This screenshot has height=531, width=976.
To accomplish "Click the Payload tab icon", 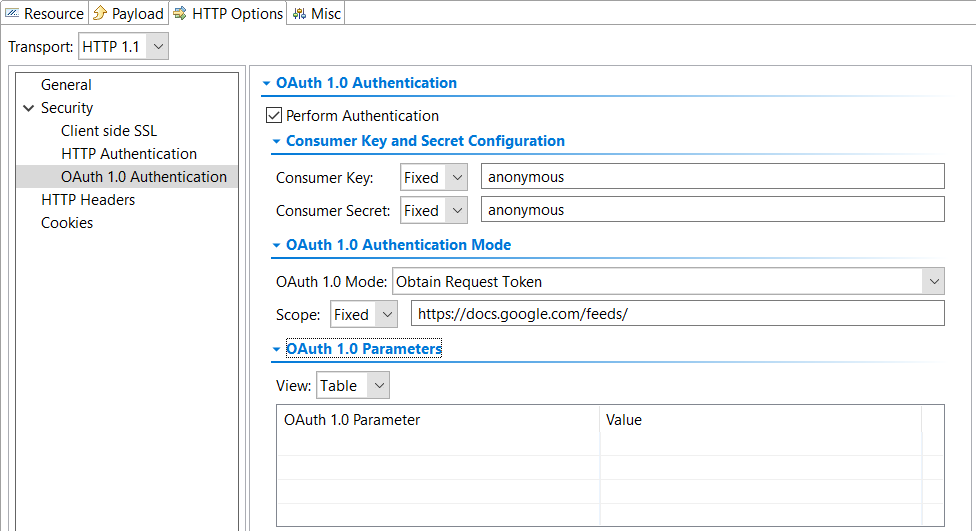I will (x=100, y=13).
